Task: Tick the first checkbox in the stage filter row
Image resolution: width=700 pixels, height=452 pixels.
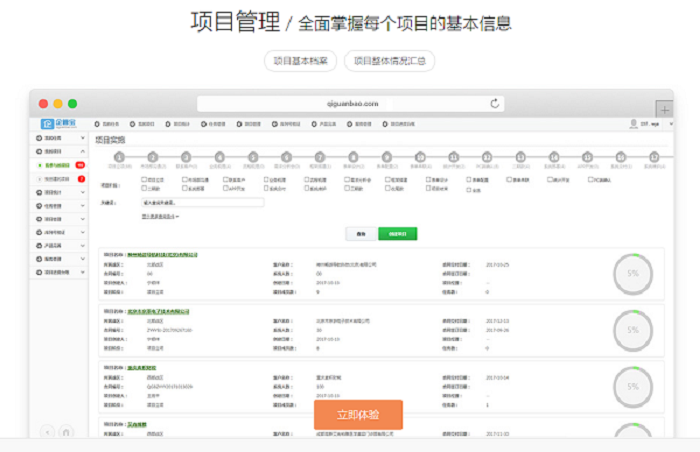Action: [x=144, y=180]
